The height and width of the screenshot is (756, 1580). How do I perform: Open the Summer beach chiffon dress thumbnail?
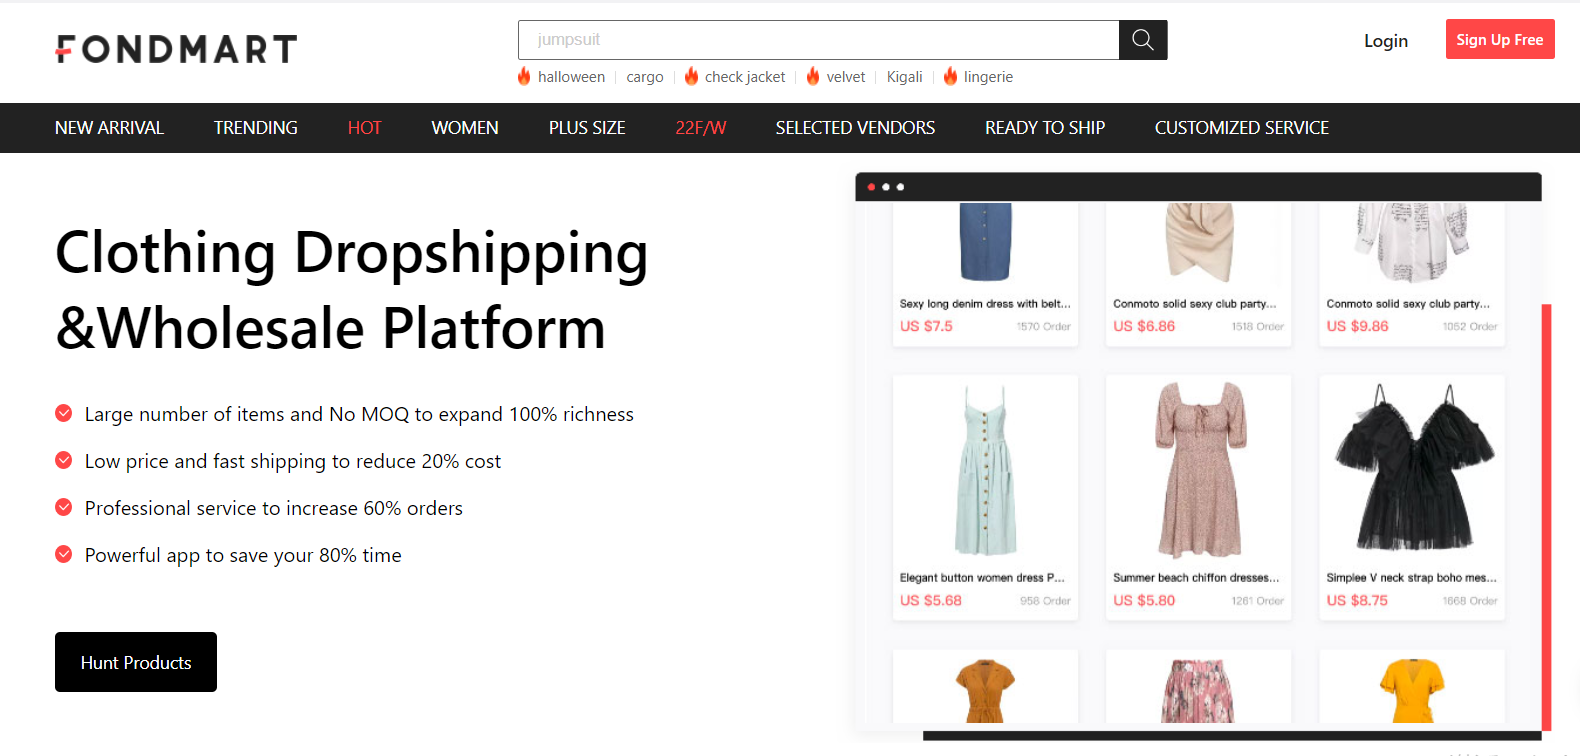(x=1198, y=470)
